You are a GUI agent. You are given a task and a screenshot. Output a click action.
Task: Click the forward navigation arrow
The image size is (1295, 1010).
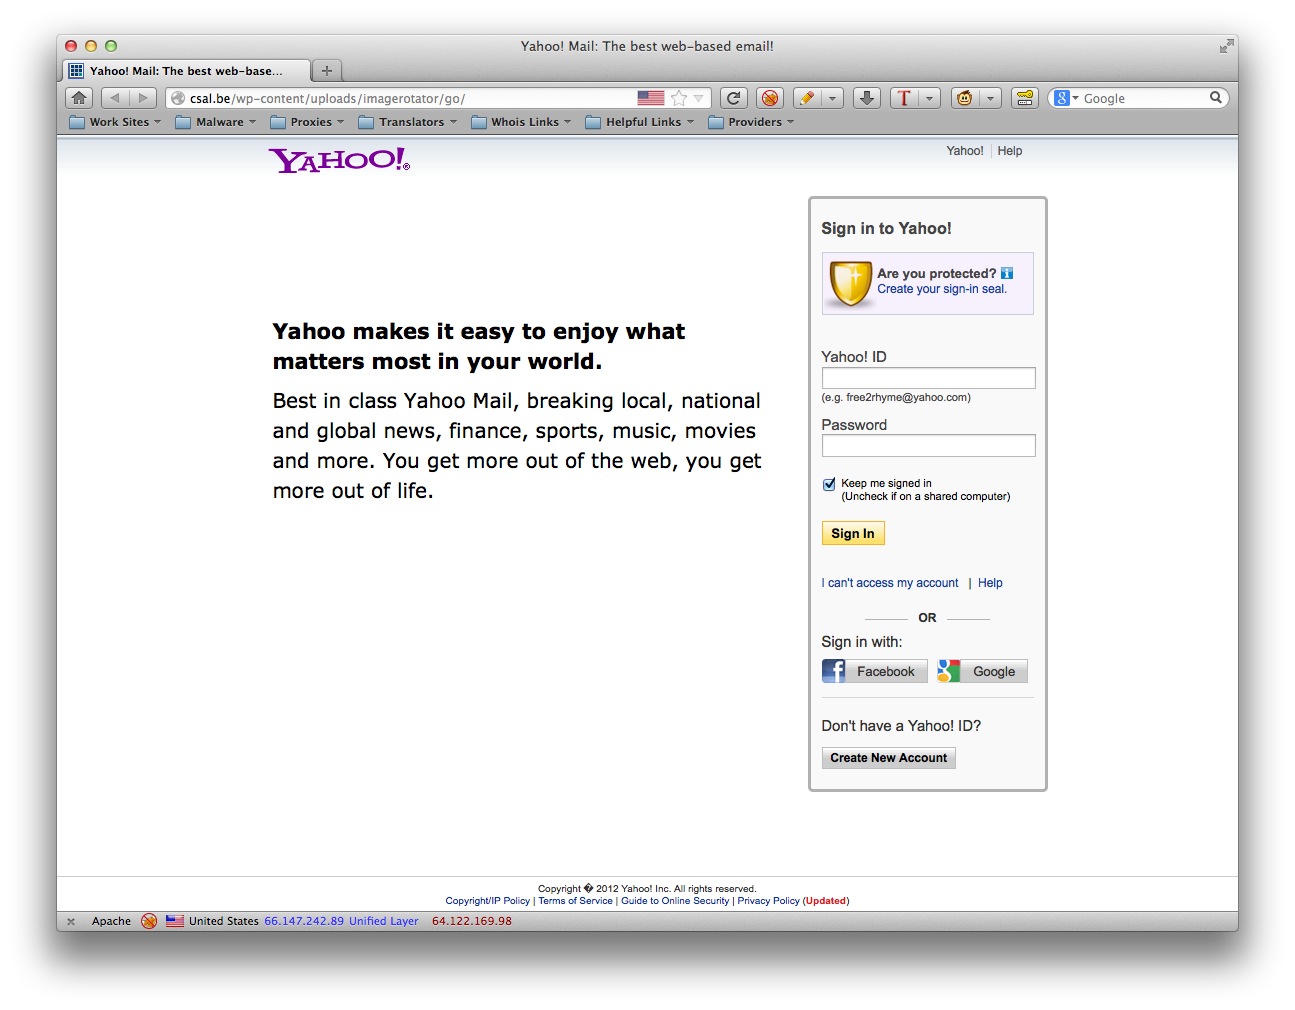(143, 98)
